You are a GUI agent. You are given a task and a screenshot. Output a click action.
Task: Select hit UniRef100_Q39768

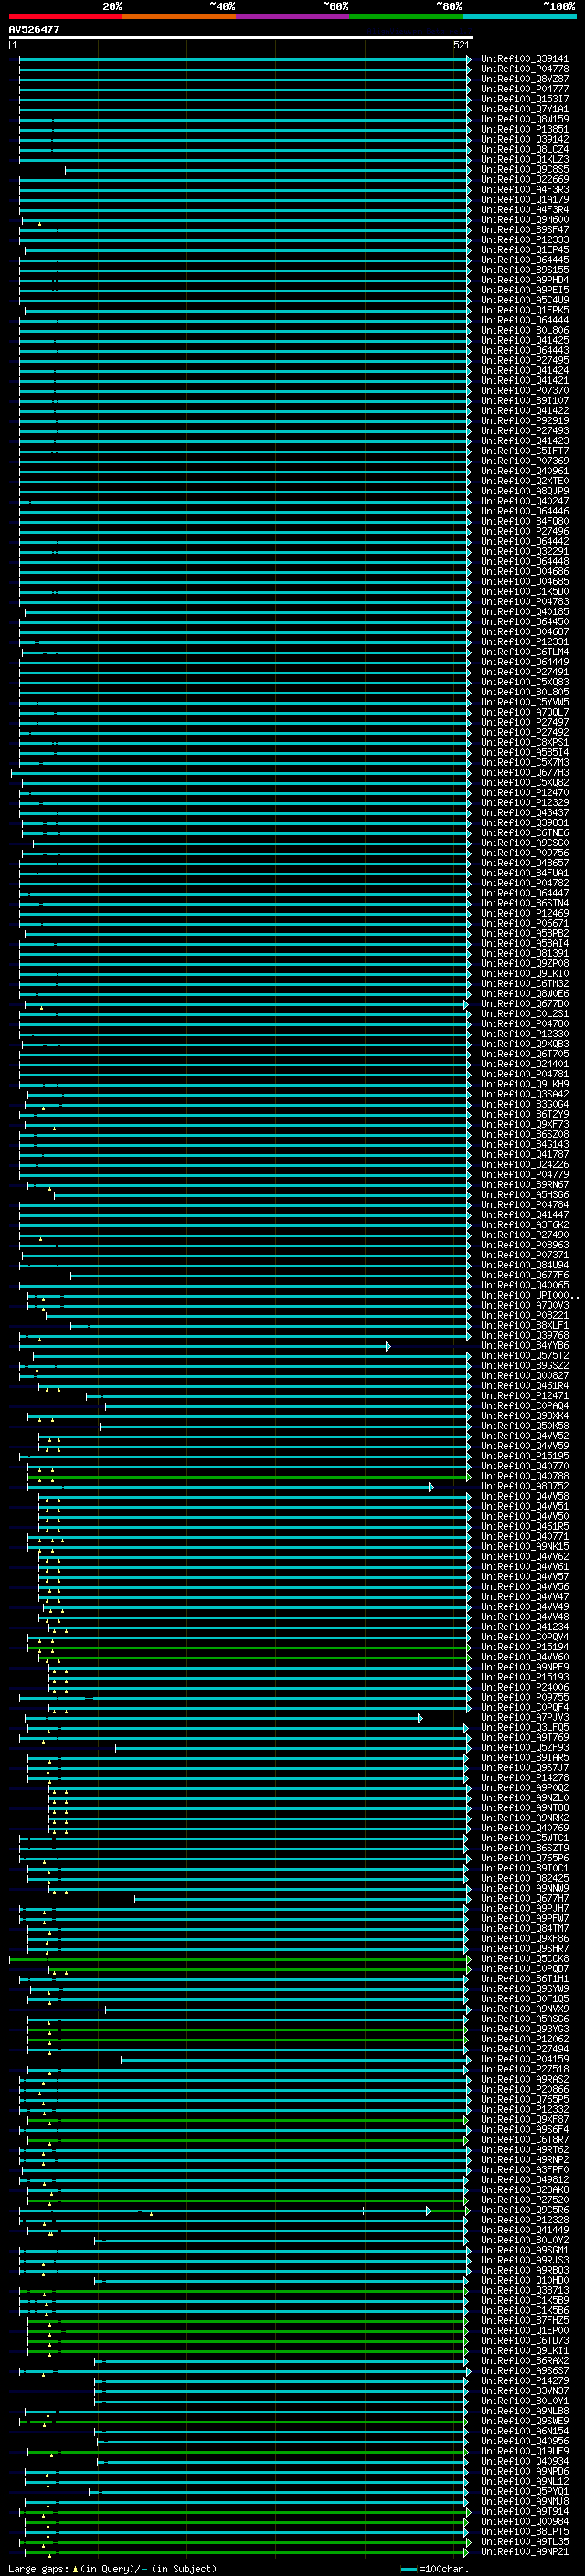524,1335
